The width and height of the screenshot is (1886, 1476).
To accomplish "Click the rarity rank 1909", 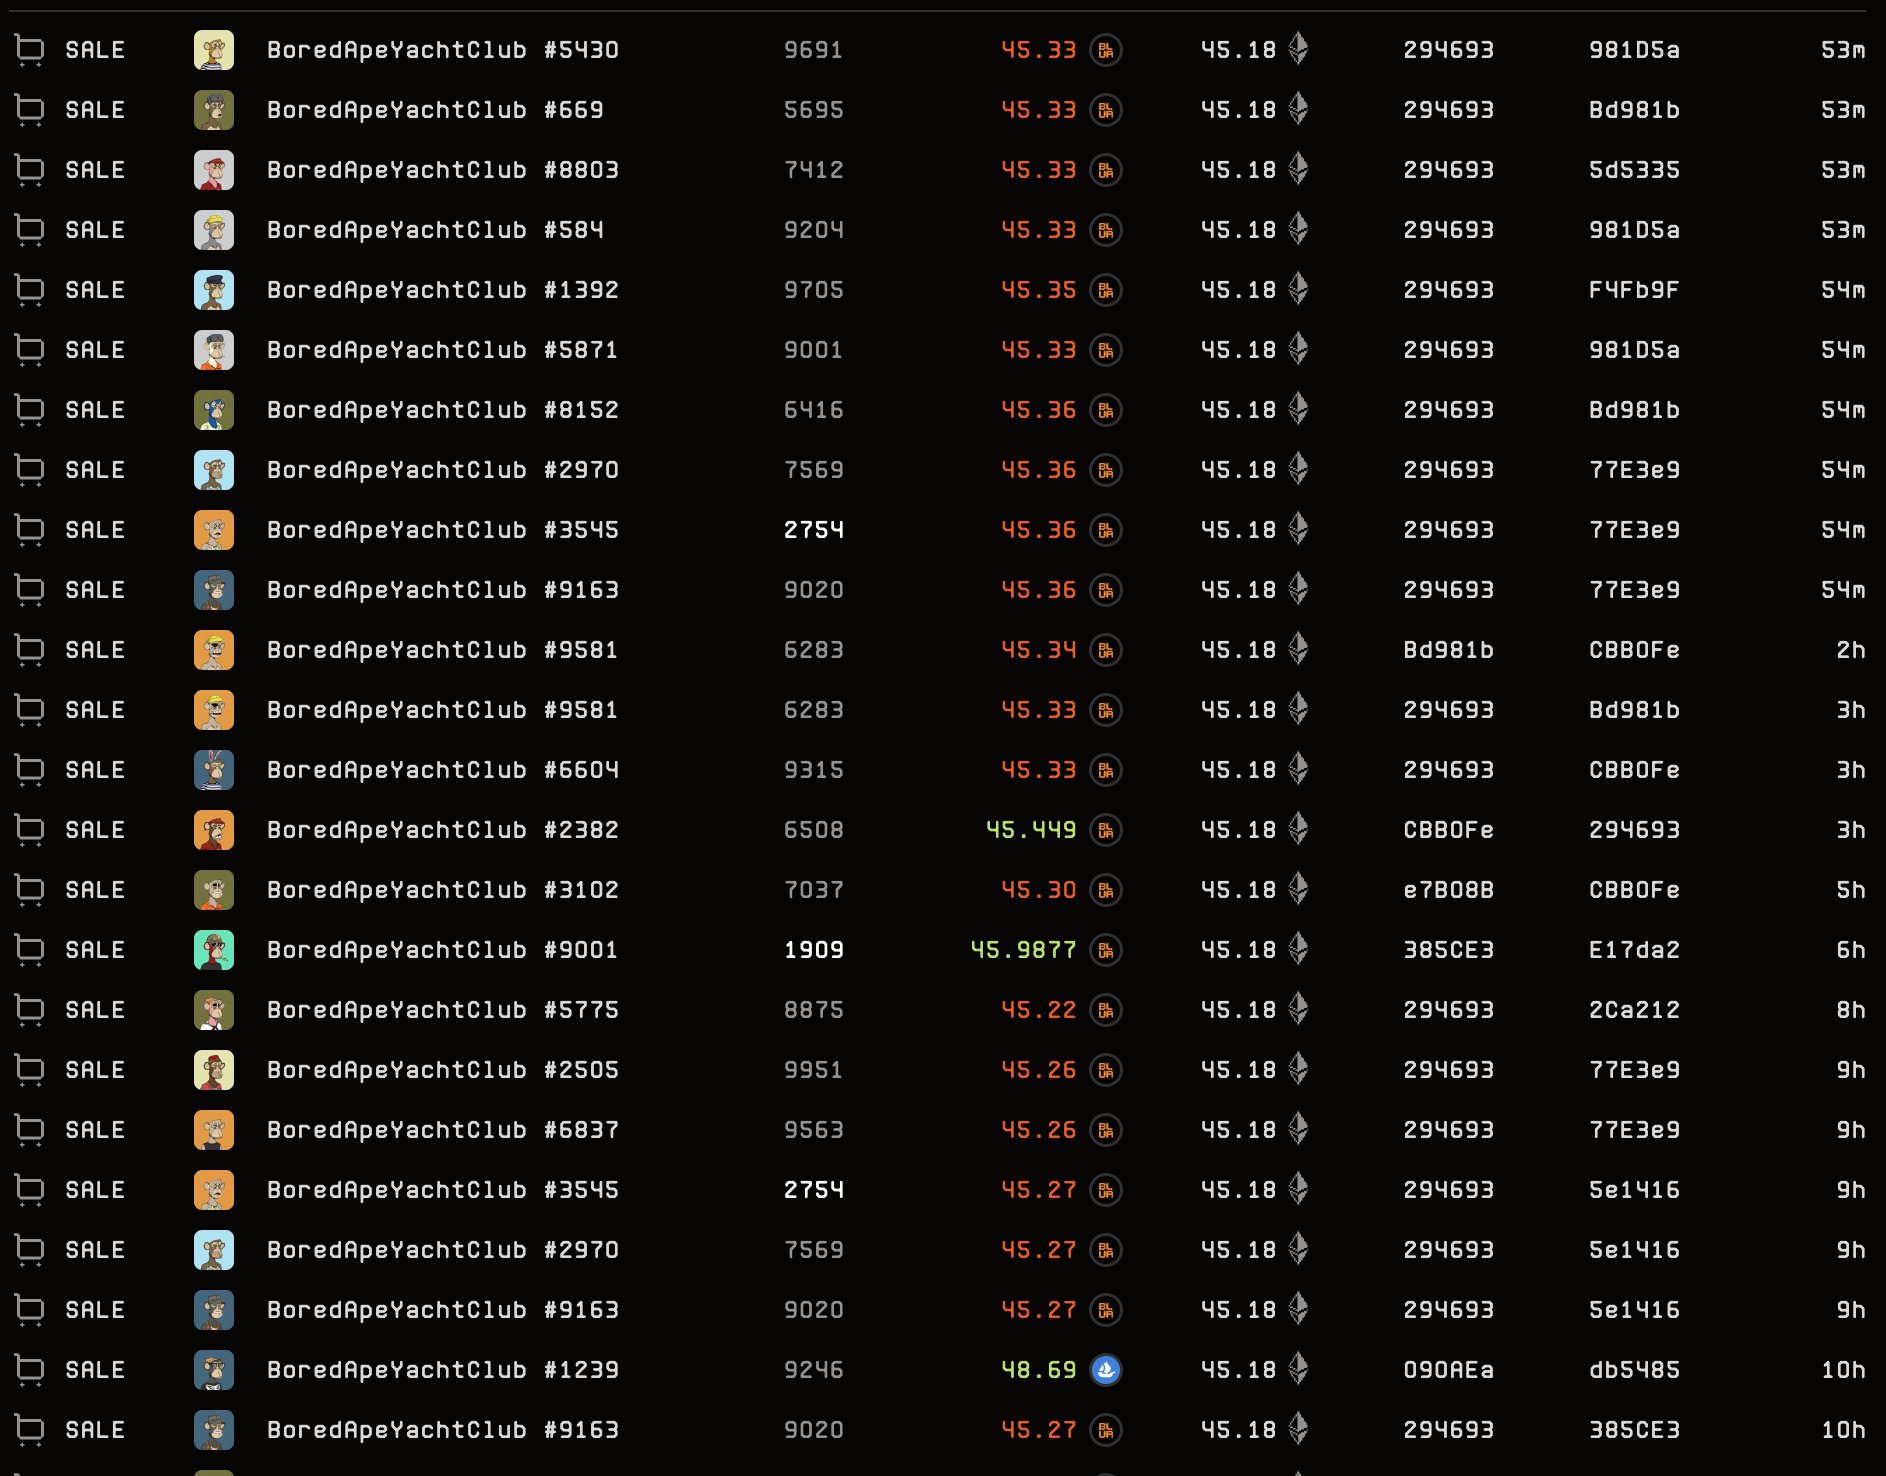I will tap(814, 950).
